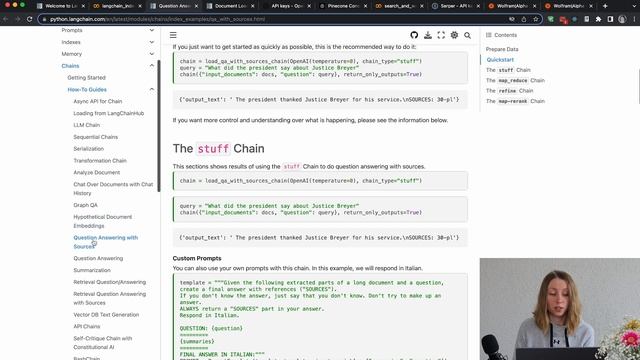Open the Extensions puzzle-piece menu
Image resolution: width=640 pixels, height=360 pixels.
tap(598, 19)
